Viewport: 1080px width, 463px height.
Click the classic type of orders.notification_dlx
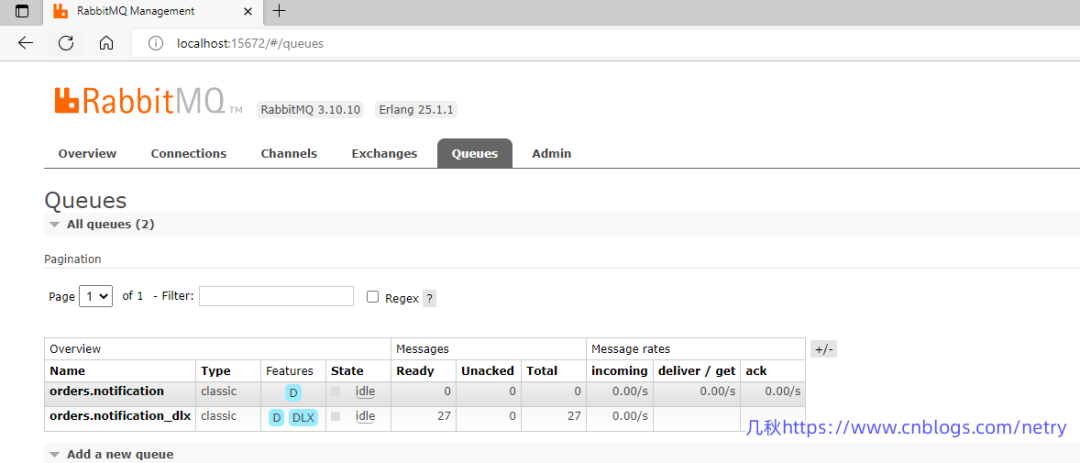[219, 416]
